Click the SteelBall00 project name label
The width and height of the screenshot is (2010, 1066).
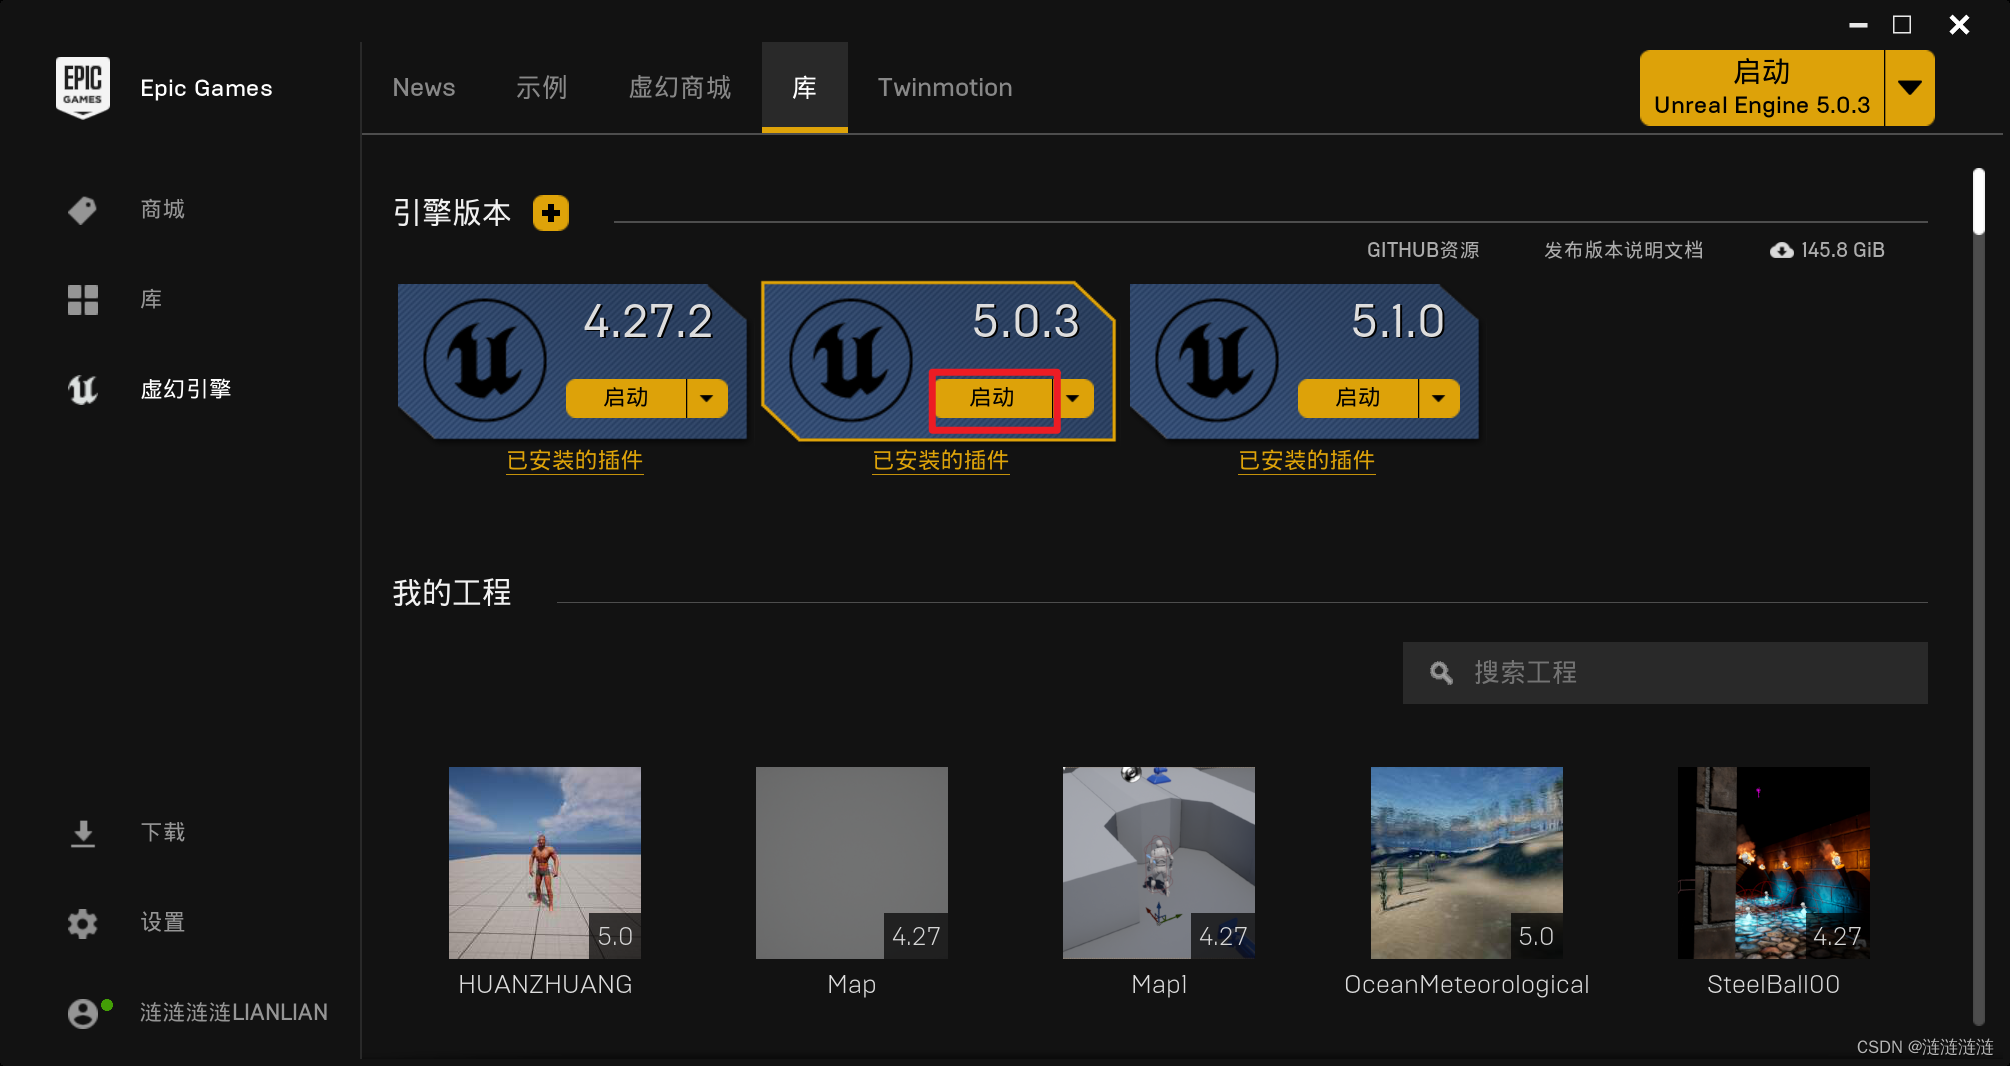1774,985
